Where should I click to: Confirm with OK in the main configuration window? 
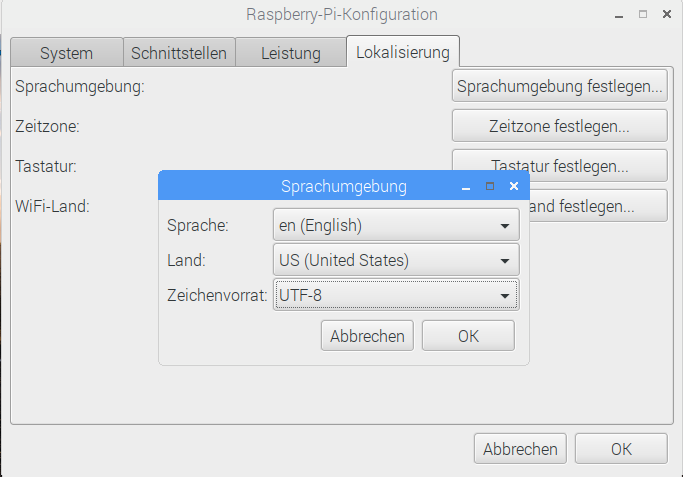click(621, 449)
